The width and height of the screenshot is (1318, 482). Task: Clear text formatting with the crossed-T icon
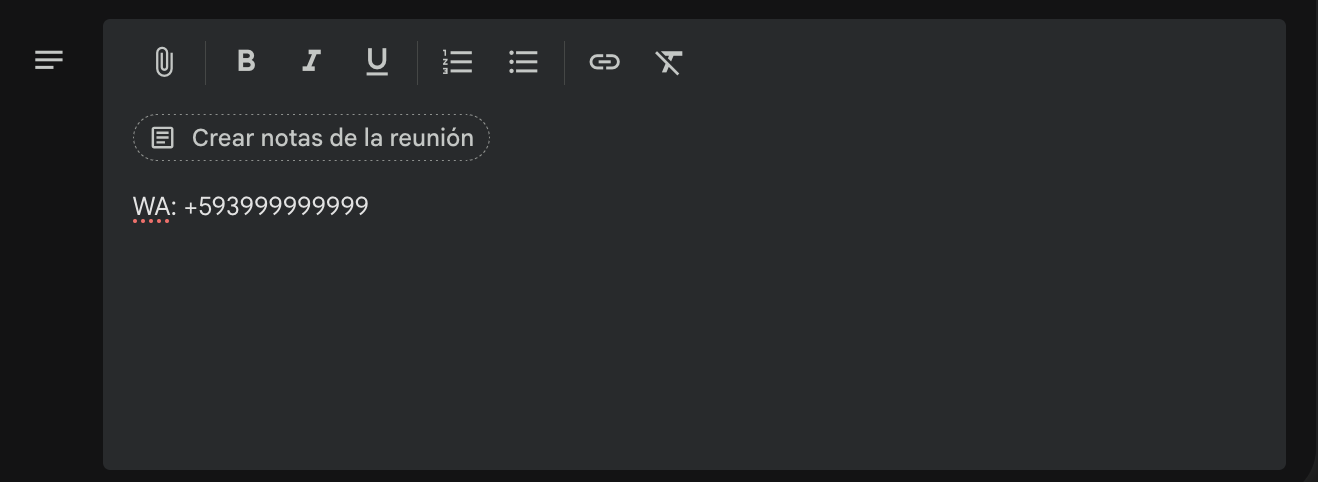click(669, 62)
